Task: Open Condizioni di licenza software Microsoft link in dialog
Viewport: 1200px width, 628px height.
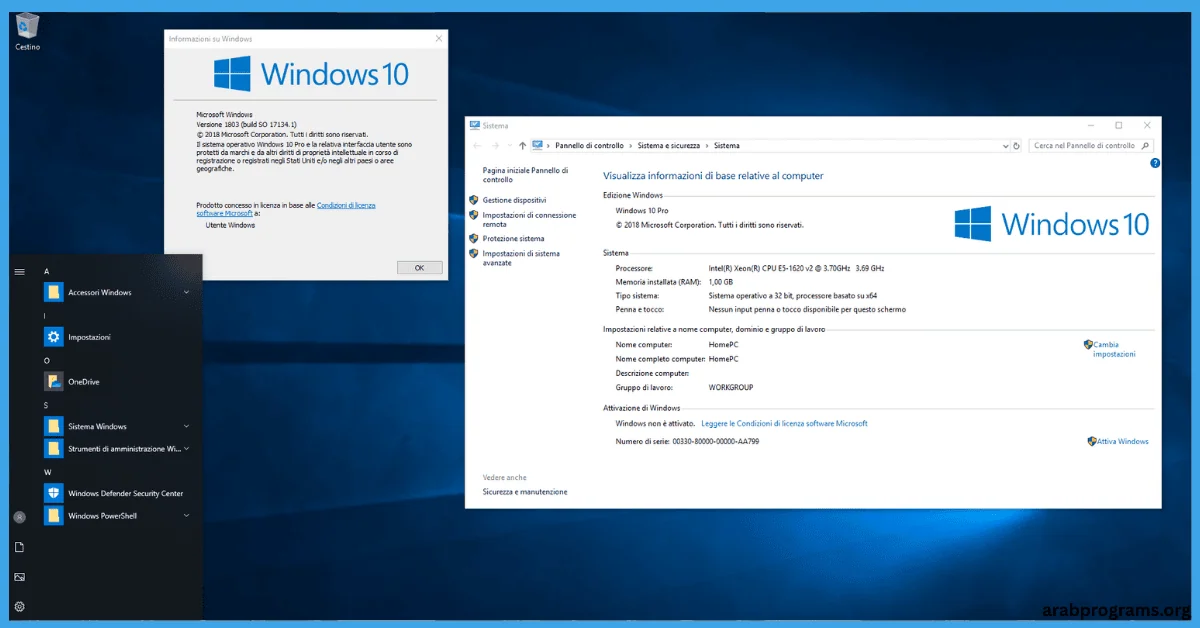Action: (x=286, y=209)
